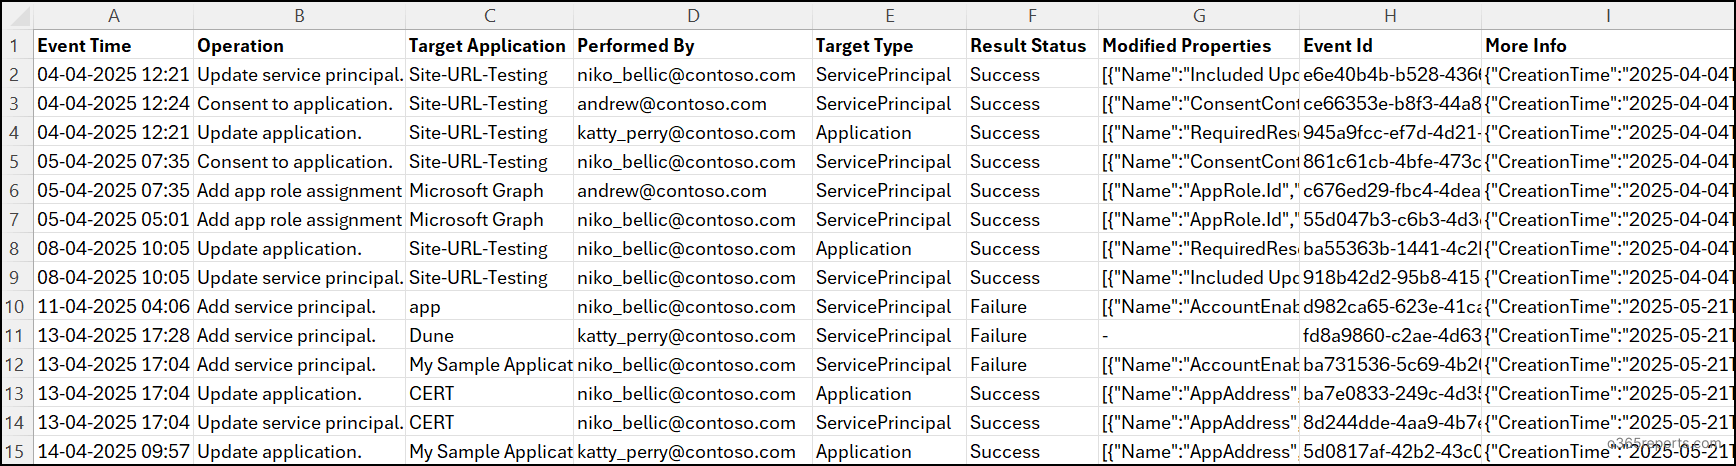Click the Target Application header cell

(487, 46)
